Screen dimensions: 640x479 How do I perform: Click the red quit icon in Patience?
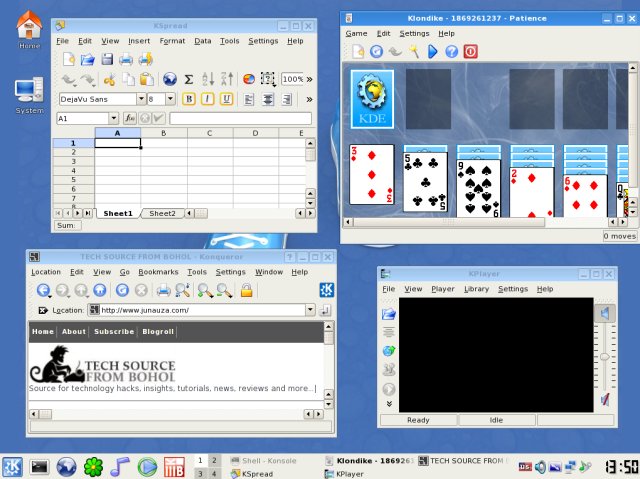coord(470,51)
